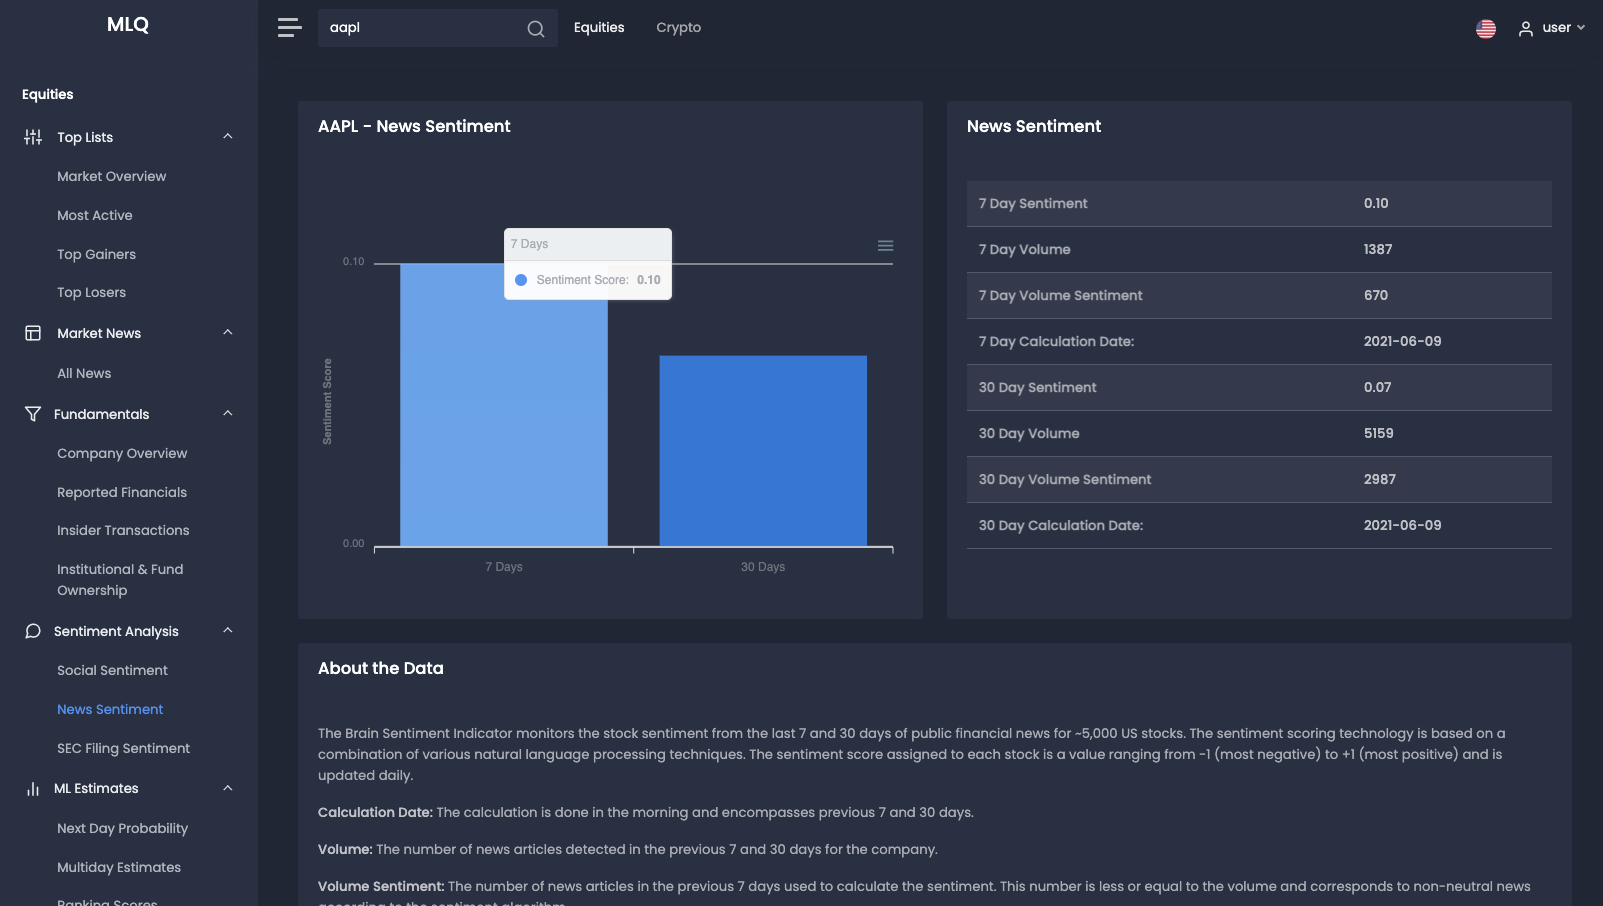Click the 7 Day Volume value 1387

tap(1378, 249)
